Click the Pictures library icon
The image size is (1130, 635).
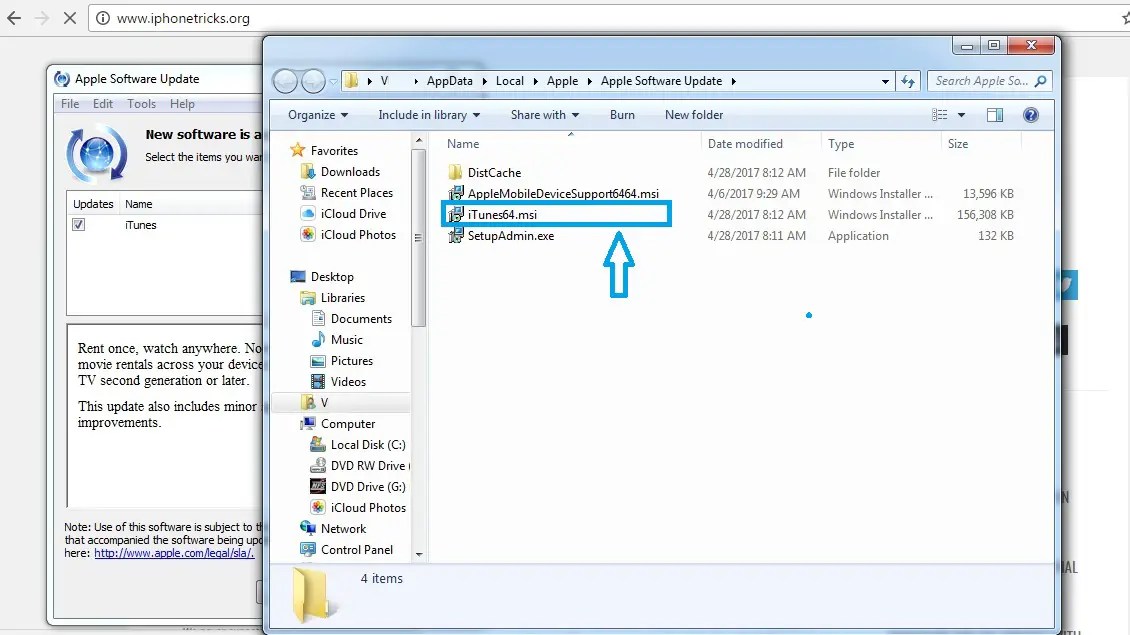pos(318,360)
